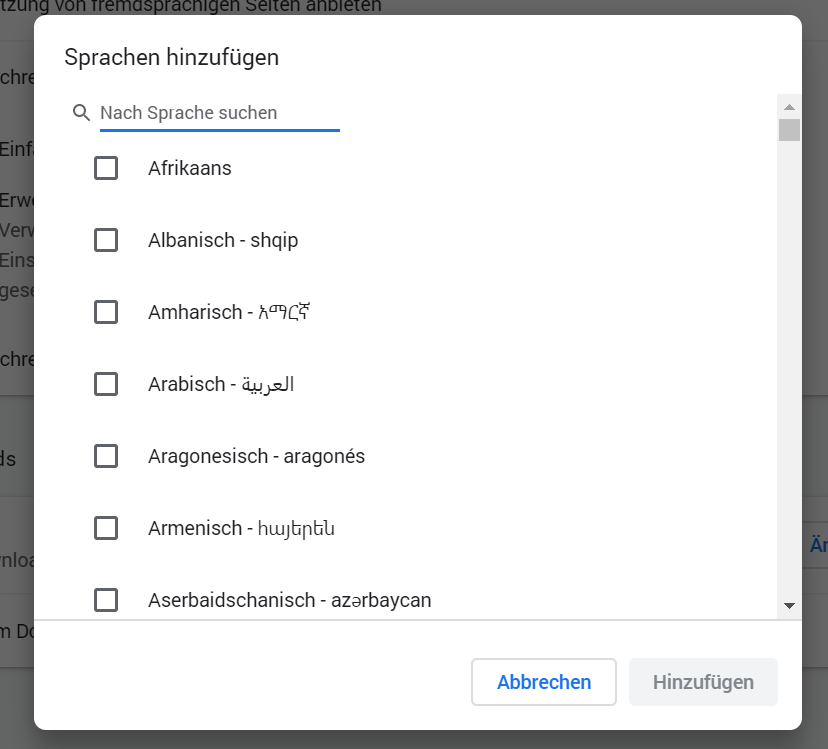Click the Hinzufügen button
Image resolution: width=828 pixels, height=749 pixels.
click(x=703, y=682)
